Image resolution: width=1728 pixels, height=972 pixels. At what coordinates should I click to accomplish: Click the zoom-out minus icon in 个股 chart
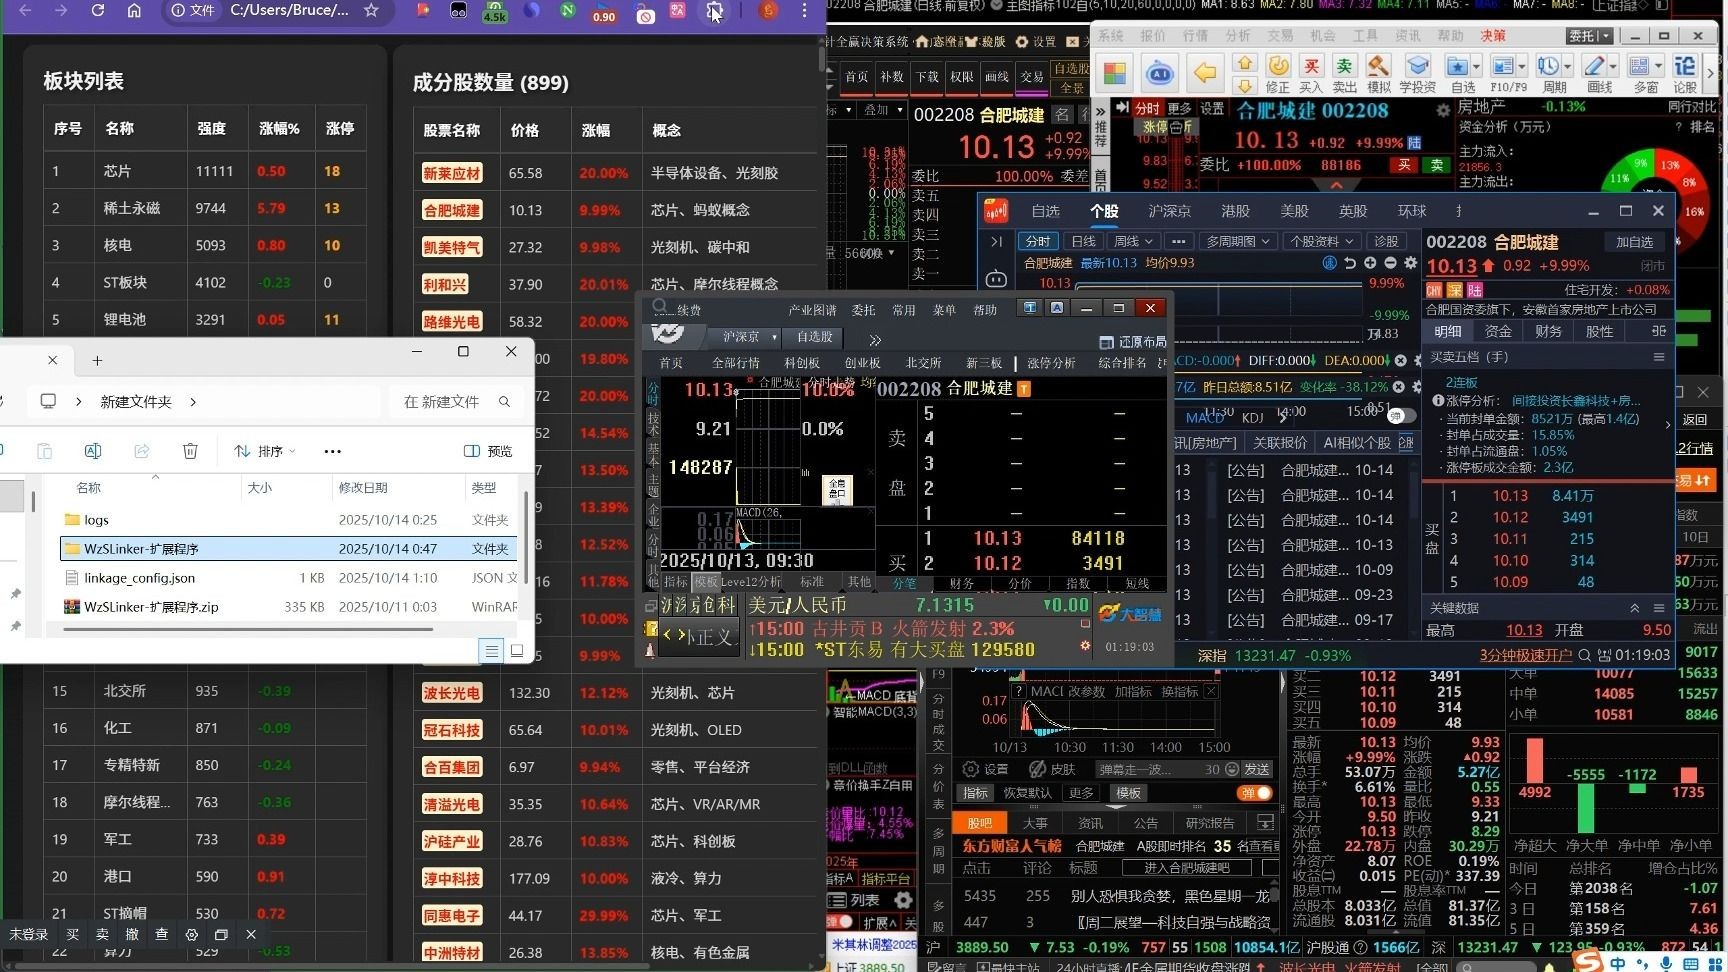click(x=1390, y=263)
